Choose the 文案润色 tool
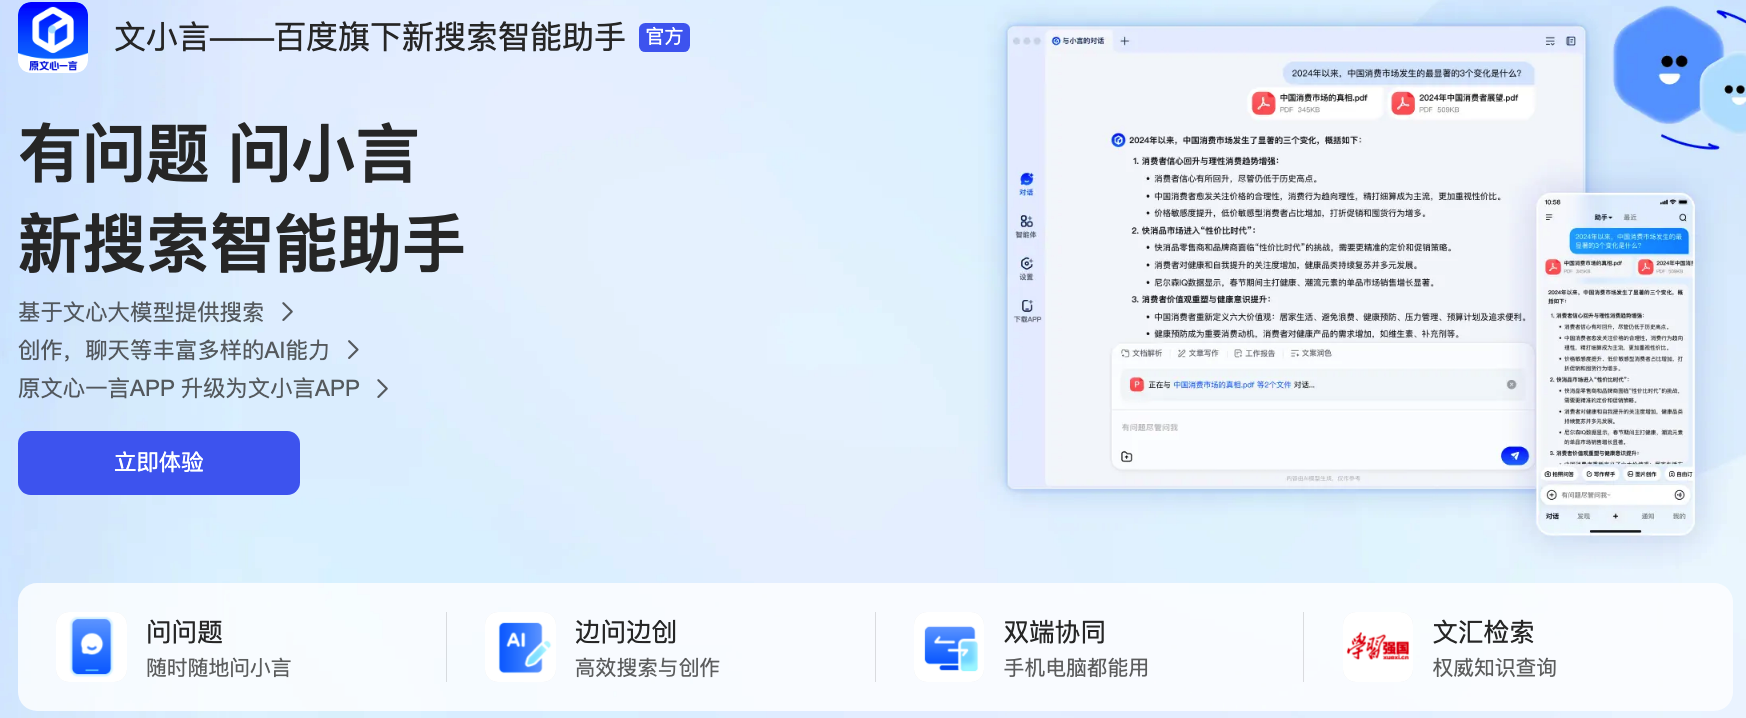The image size is (1746, 718). pyautogui.click(x=1311, y=353)
